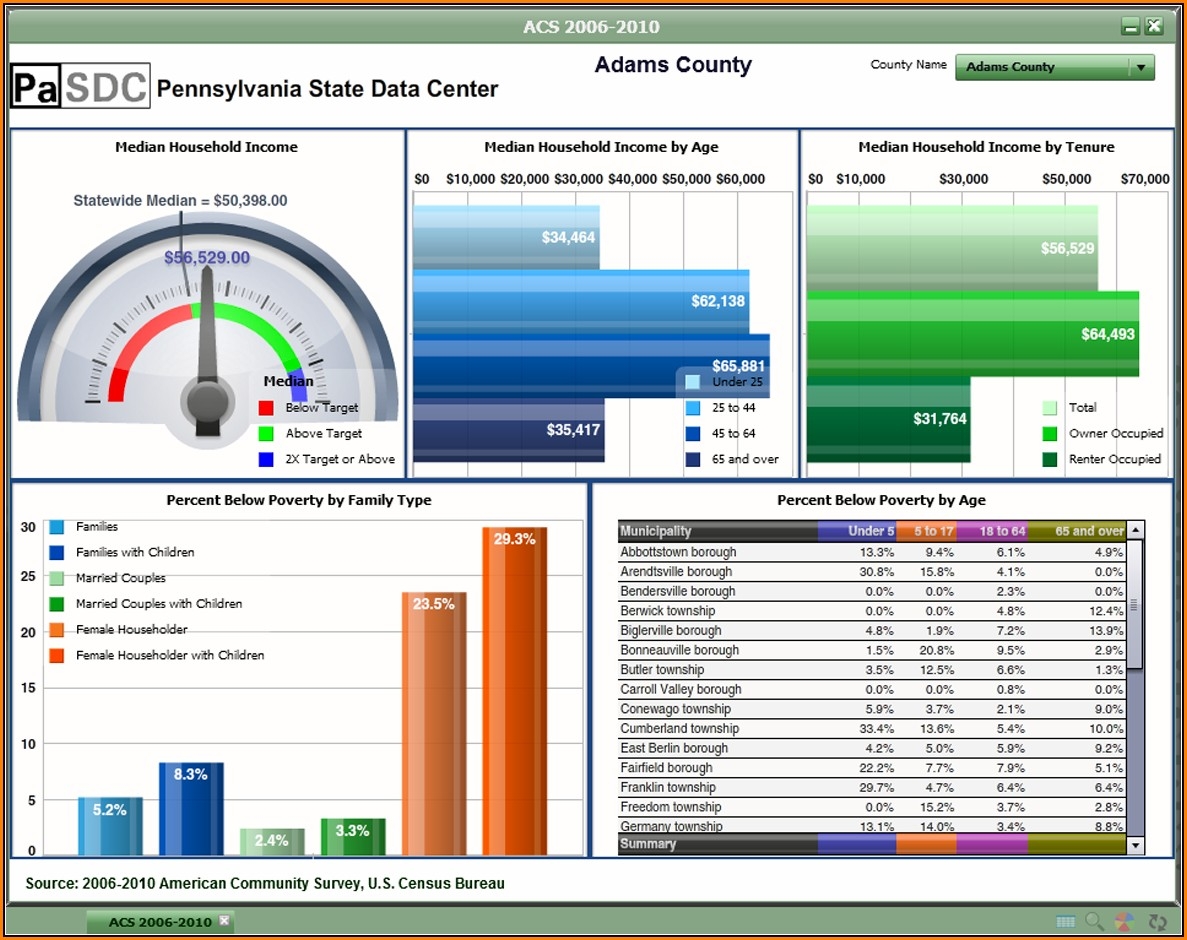The height and width of the screenshot is (940, 1187).
Task: Close the ACS 2006-2010 bottom tab
Action: (224, 920)
